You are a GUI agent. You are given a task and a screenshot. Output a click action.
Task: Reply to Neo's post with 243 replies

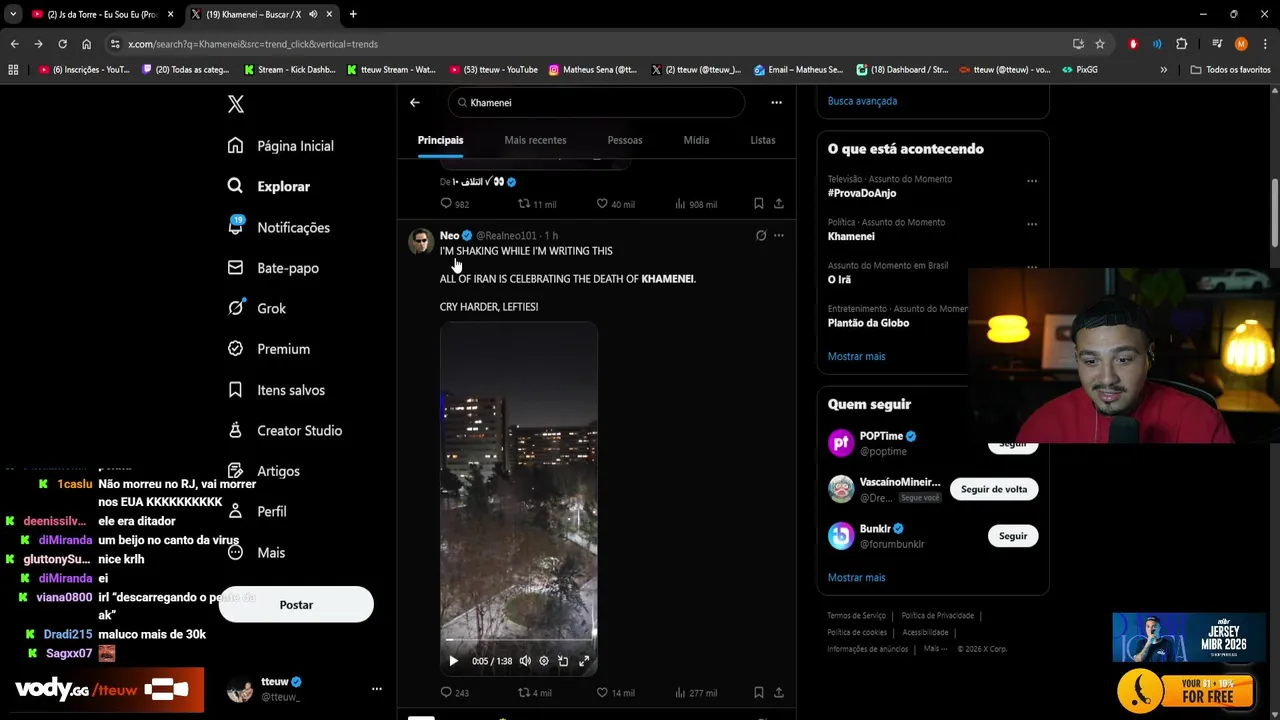455,693
